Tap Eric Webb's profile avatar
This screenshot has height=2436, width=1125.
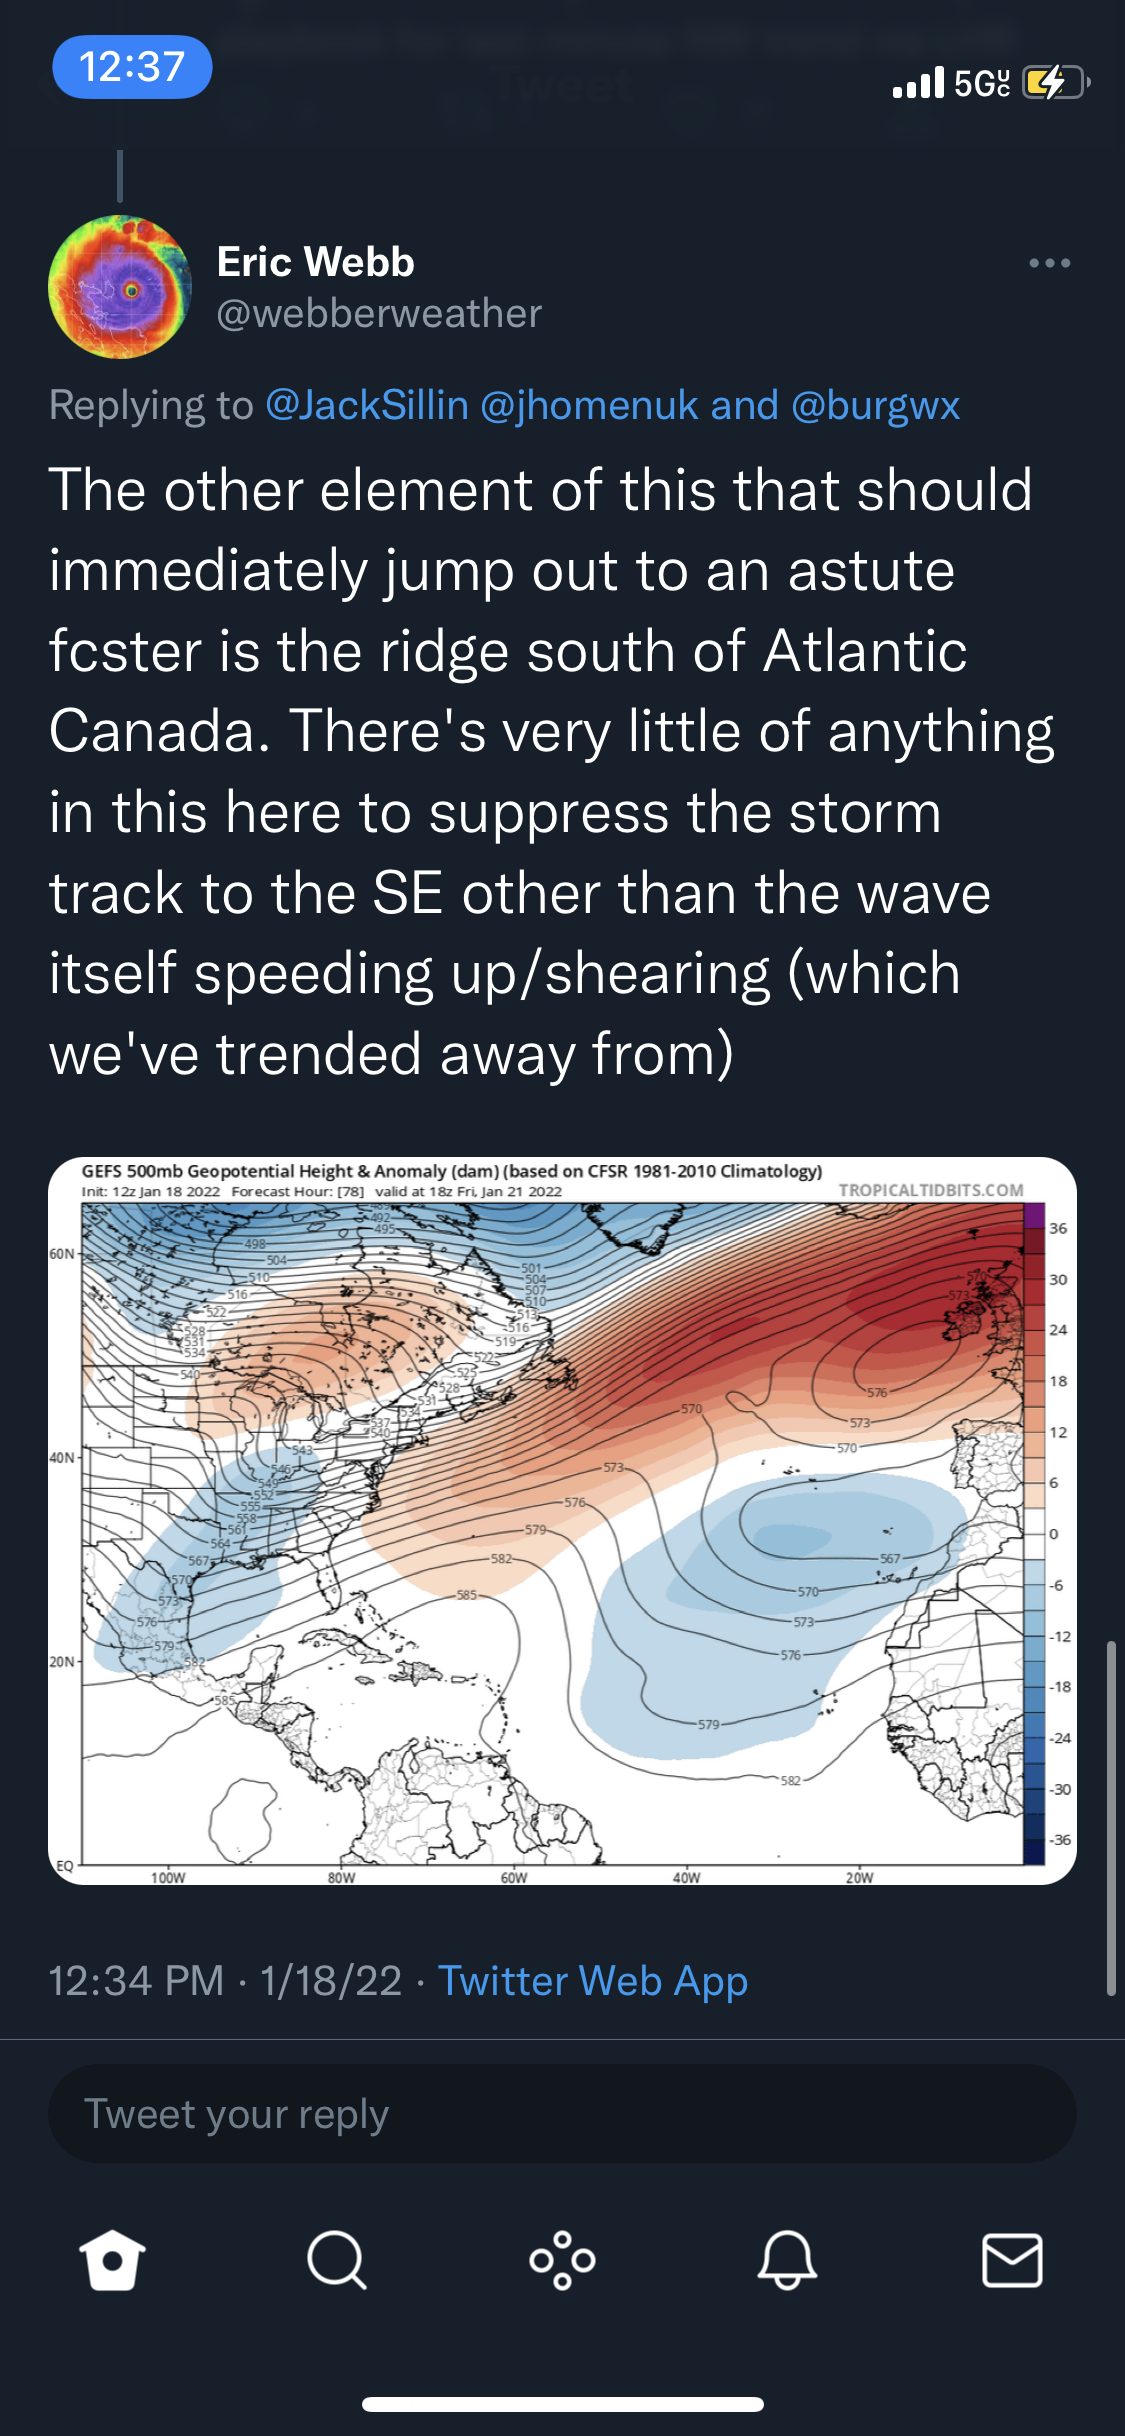click(120, 287)
